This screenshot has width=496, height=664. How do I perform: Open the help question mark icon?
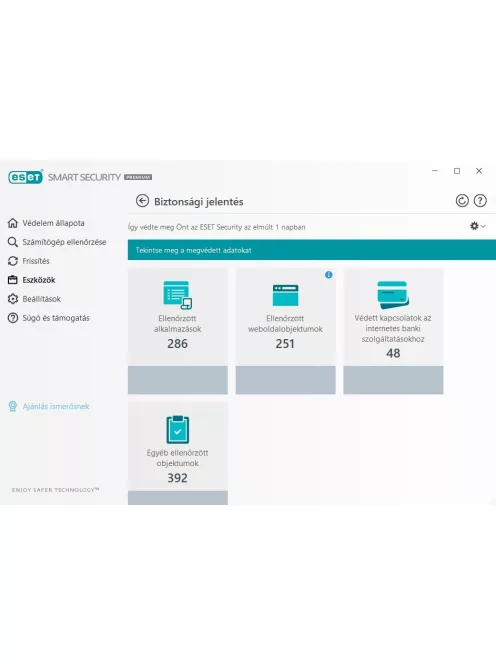coord(480,201)
